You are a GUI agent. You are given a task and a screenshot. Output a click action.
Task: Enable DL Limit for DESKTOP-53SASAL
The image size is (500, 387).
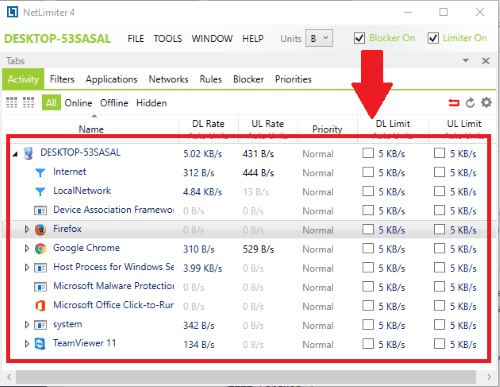coord(368,153)
